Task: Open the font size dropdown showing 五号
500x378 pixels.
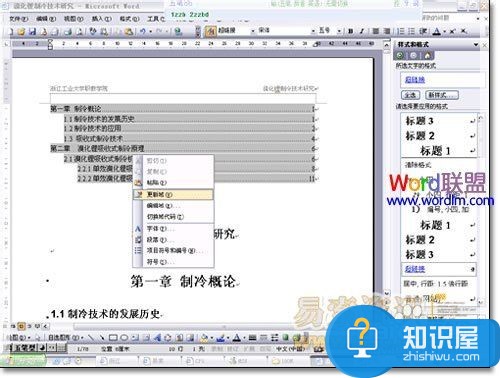Action: [x=339, y=31]
